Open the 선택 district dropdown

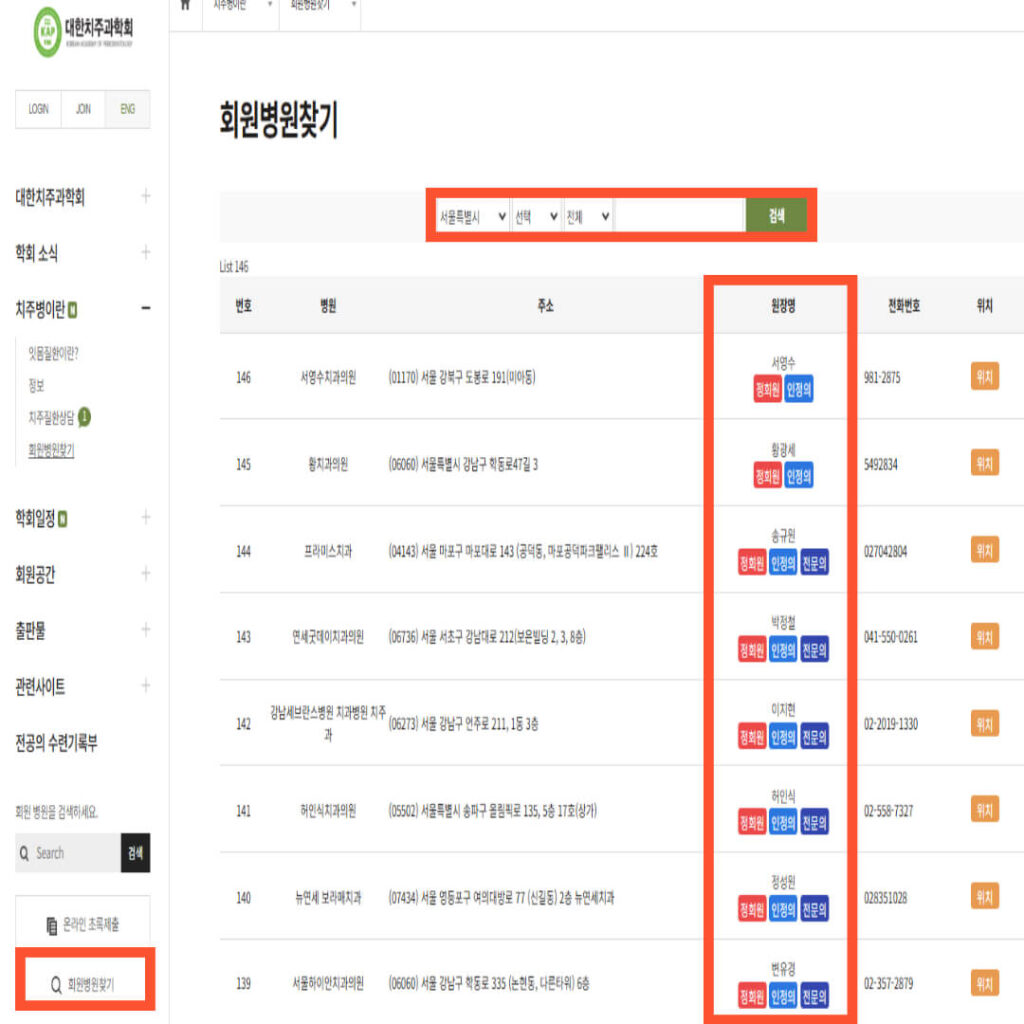click(535, 216)
